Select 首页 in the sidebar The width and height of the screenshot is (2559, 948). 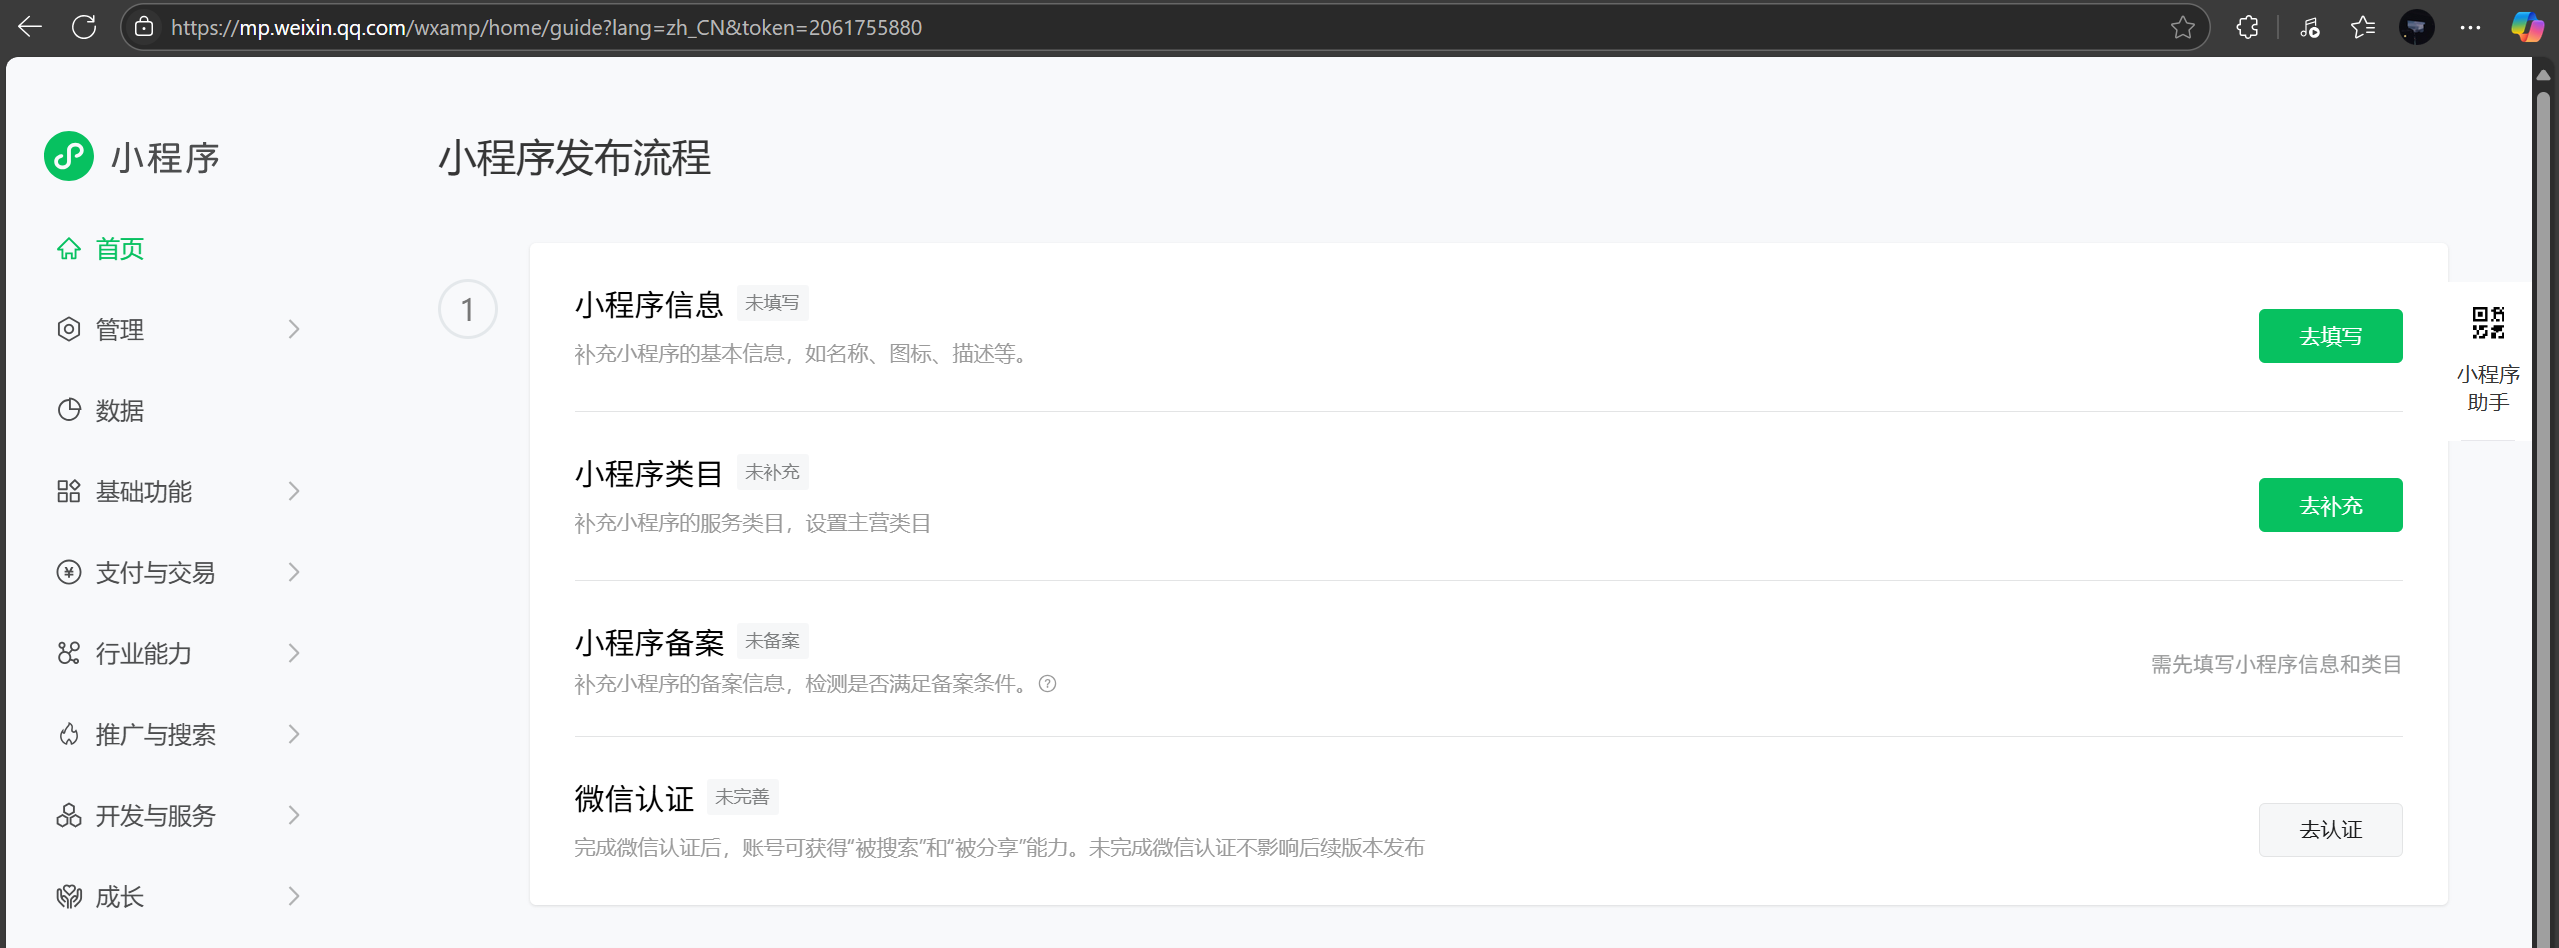click(119, 249)
